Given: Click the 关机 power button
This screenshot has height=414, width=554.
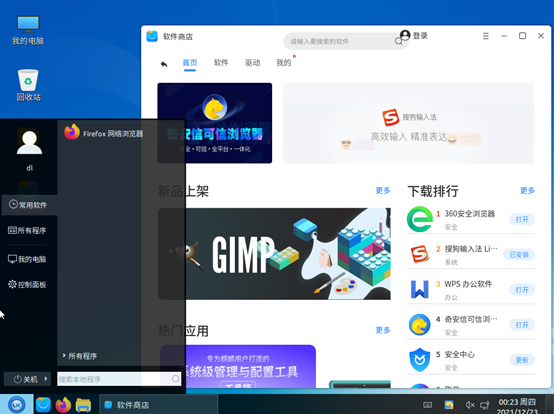Looking at the screenshot, I should [x=26, y=379].
